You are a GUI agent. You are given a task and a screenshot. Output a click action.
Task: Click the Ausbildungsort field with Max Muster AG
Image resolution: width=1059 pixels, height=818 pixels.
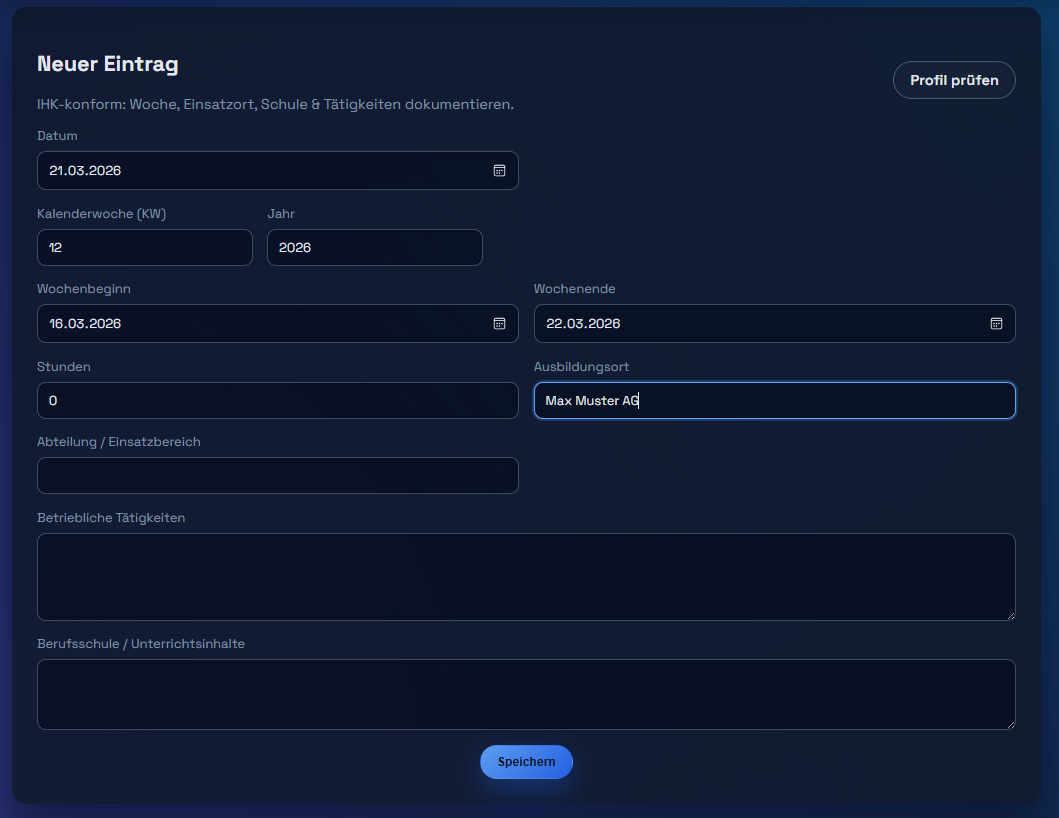coord(774,401)
